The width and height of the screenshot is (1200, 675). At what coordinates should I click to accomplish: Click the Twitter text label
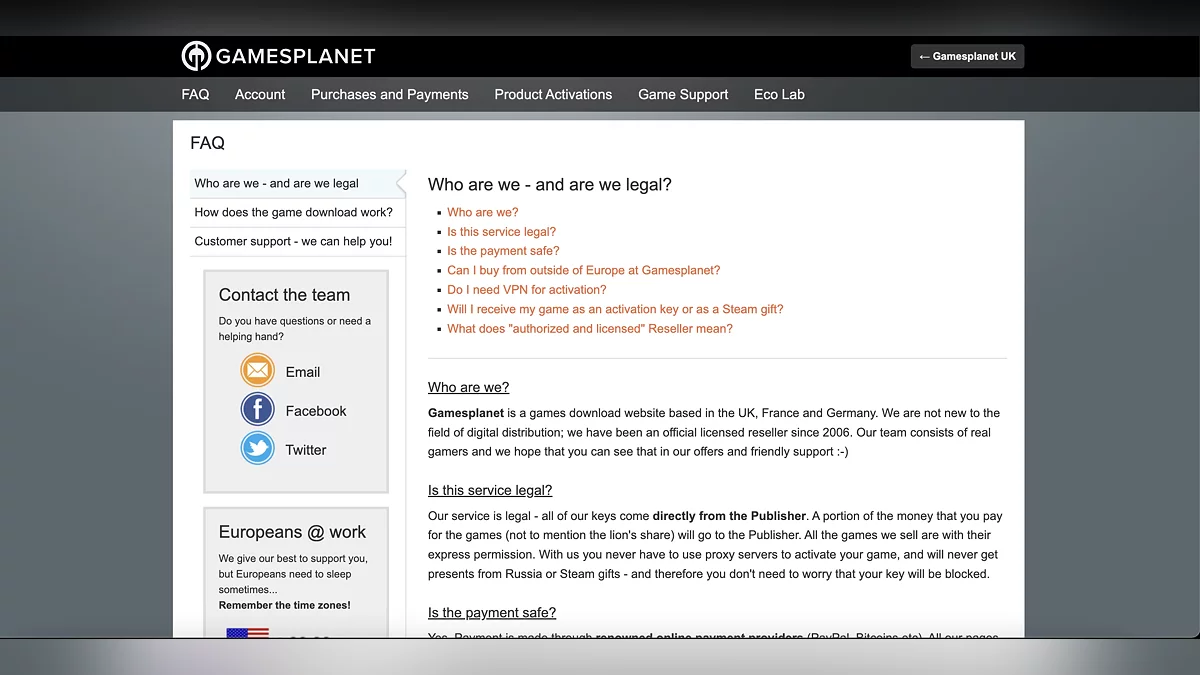tap(306, 450)
